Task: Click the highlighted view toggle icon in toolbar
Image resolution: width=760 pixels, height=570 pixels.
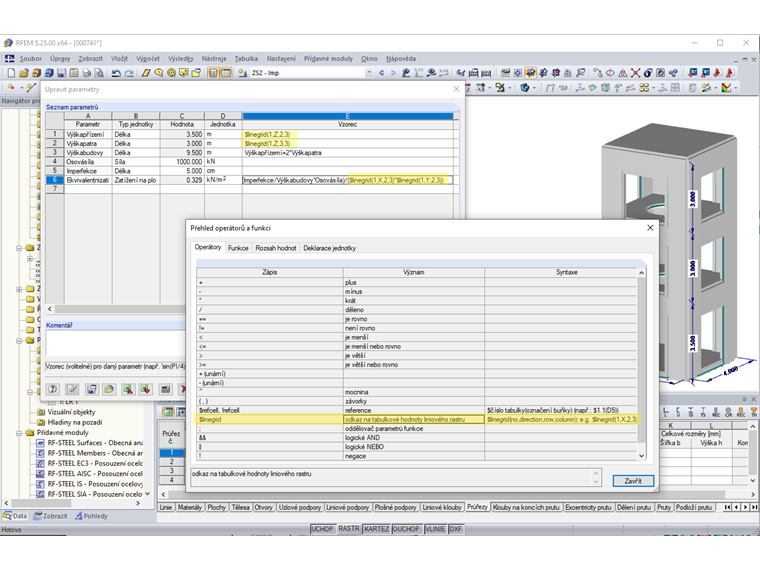Action: point(531,73)
